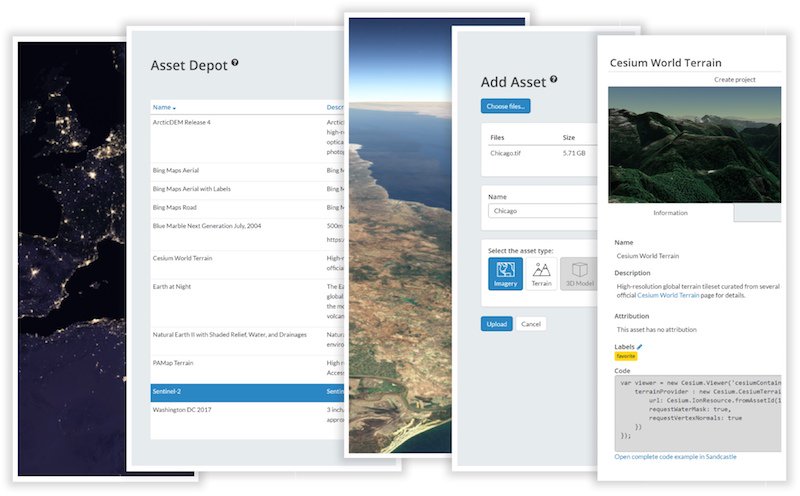Open the Add Asset help icon

pos(554,79)
